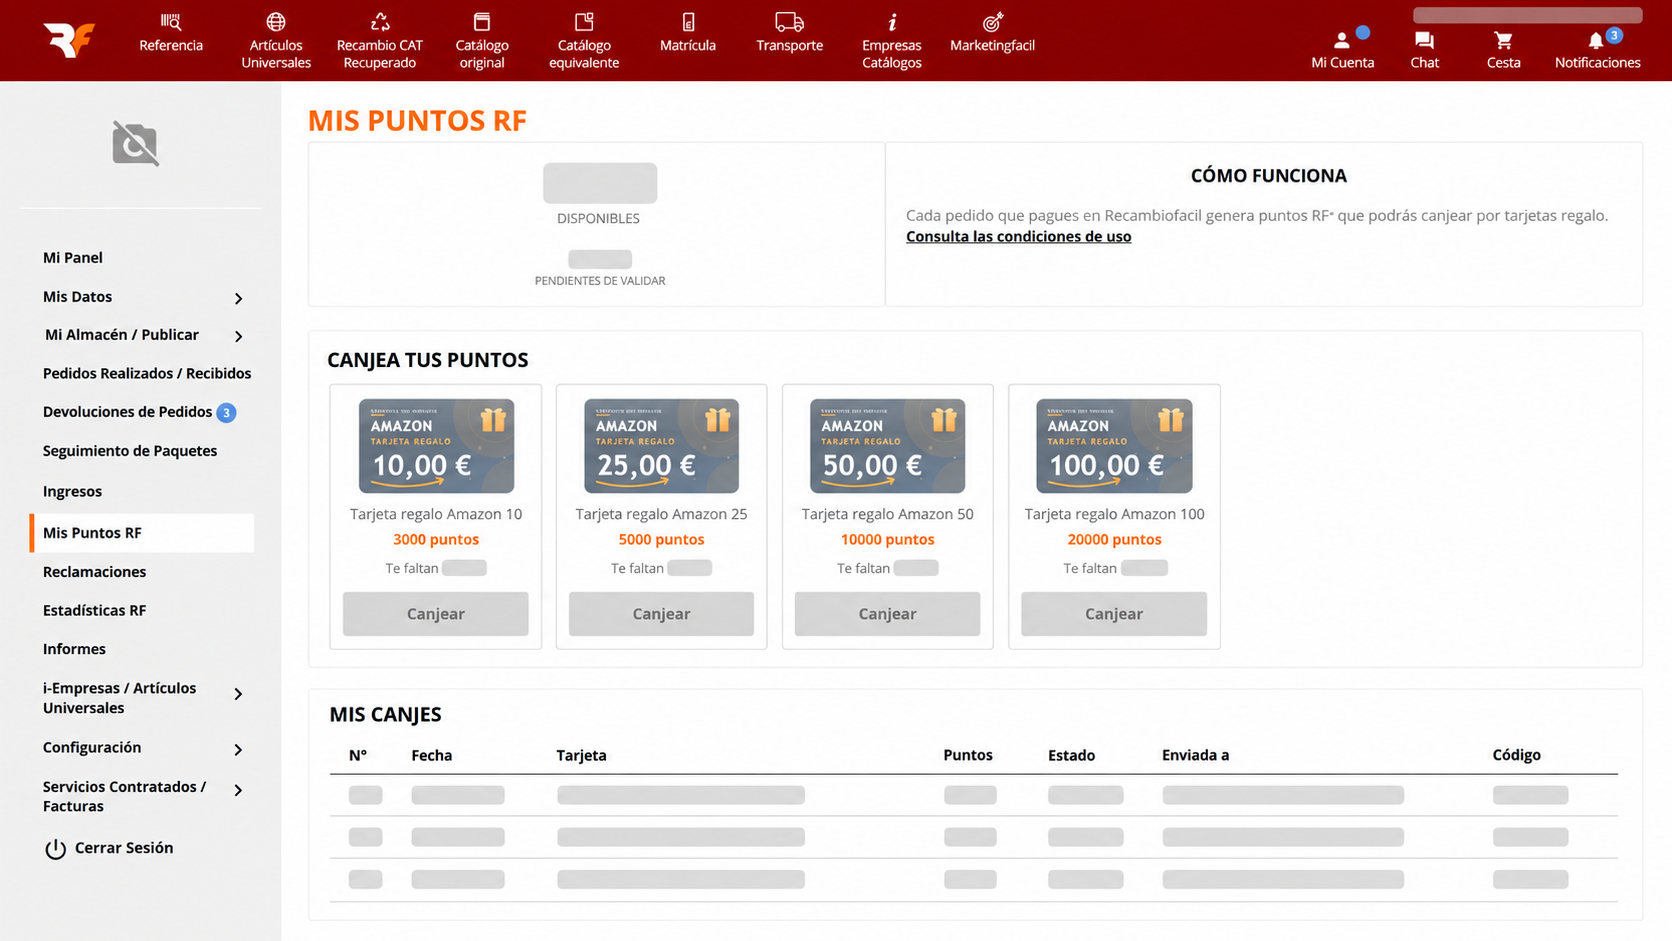1672x941 pixels.
Task: Open Mi Cuenta user icon
Action: click(1342, 41)
